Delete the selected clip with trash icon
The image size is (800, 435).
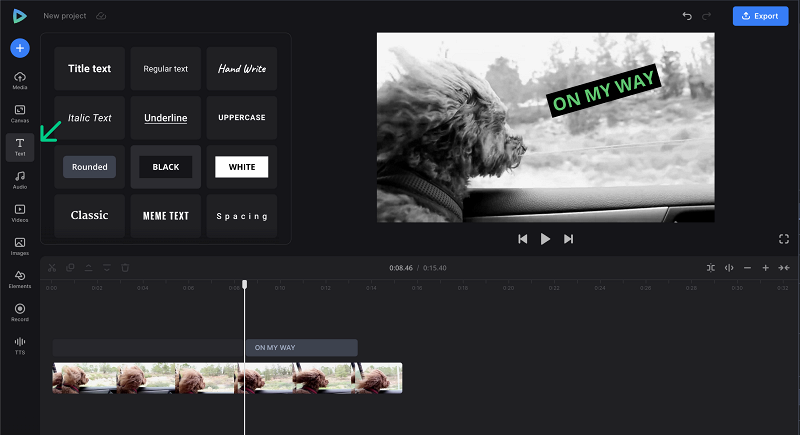pyautogui.click(x=125, y=268)
